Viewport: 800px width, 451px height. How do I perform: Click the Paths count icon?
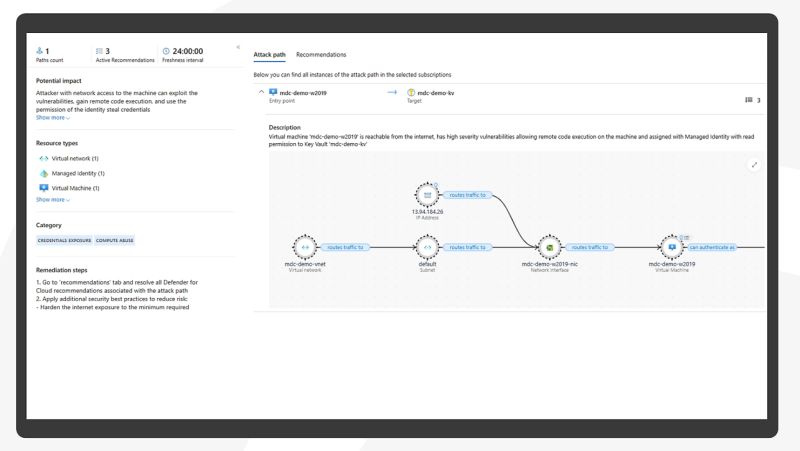(39, 51)
